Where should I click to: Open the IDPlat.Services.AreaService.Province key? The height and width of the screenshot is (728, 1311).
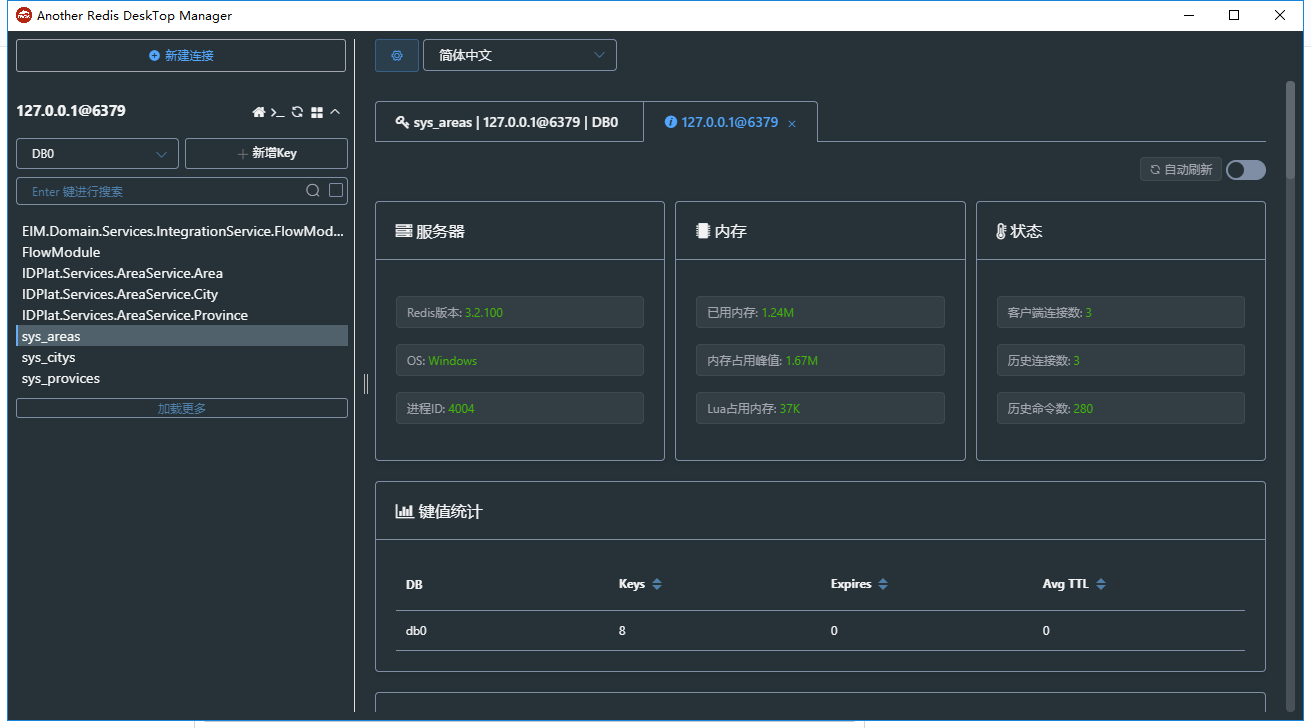click(182, 315)
